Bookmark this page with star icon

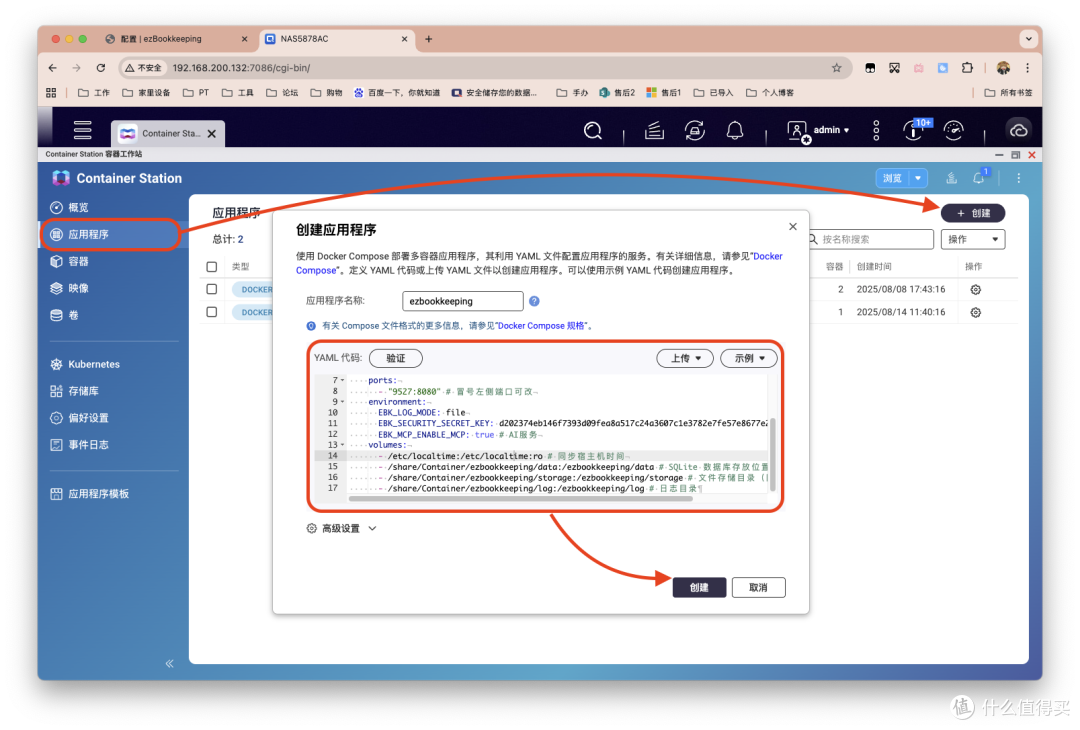point(836,67)
